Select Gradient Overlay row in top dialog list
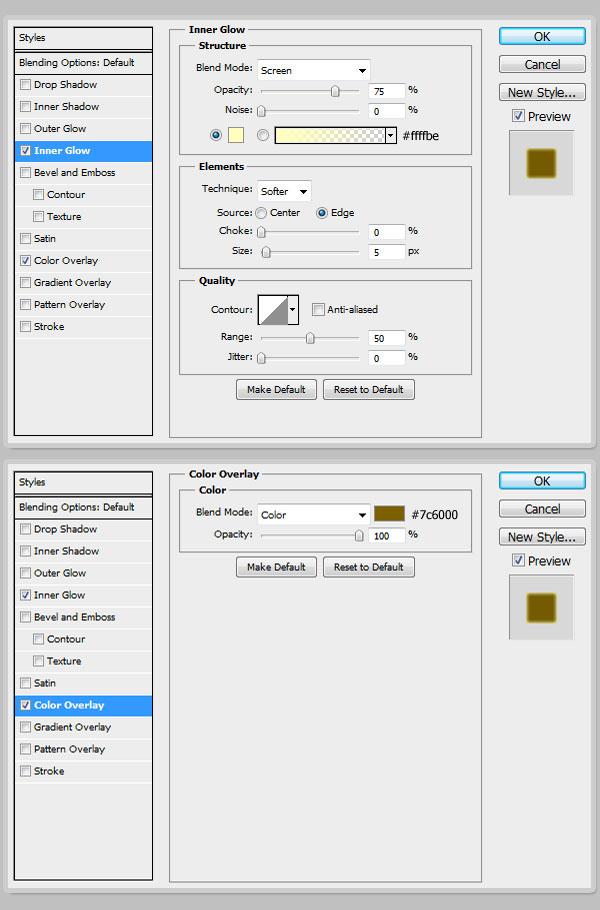 pyautogui.click(x=83, y=283)
